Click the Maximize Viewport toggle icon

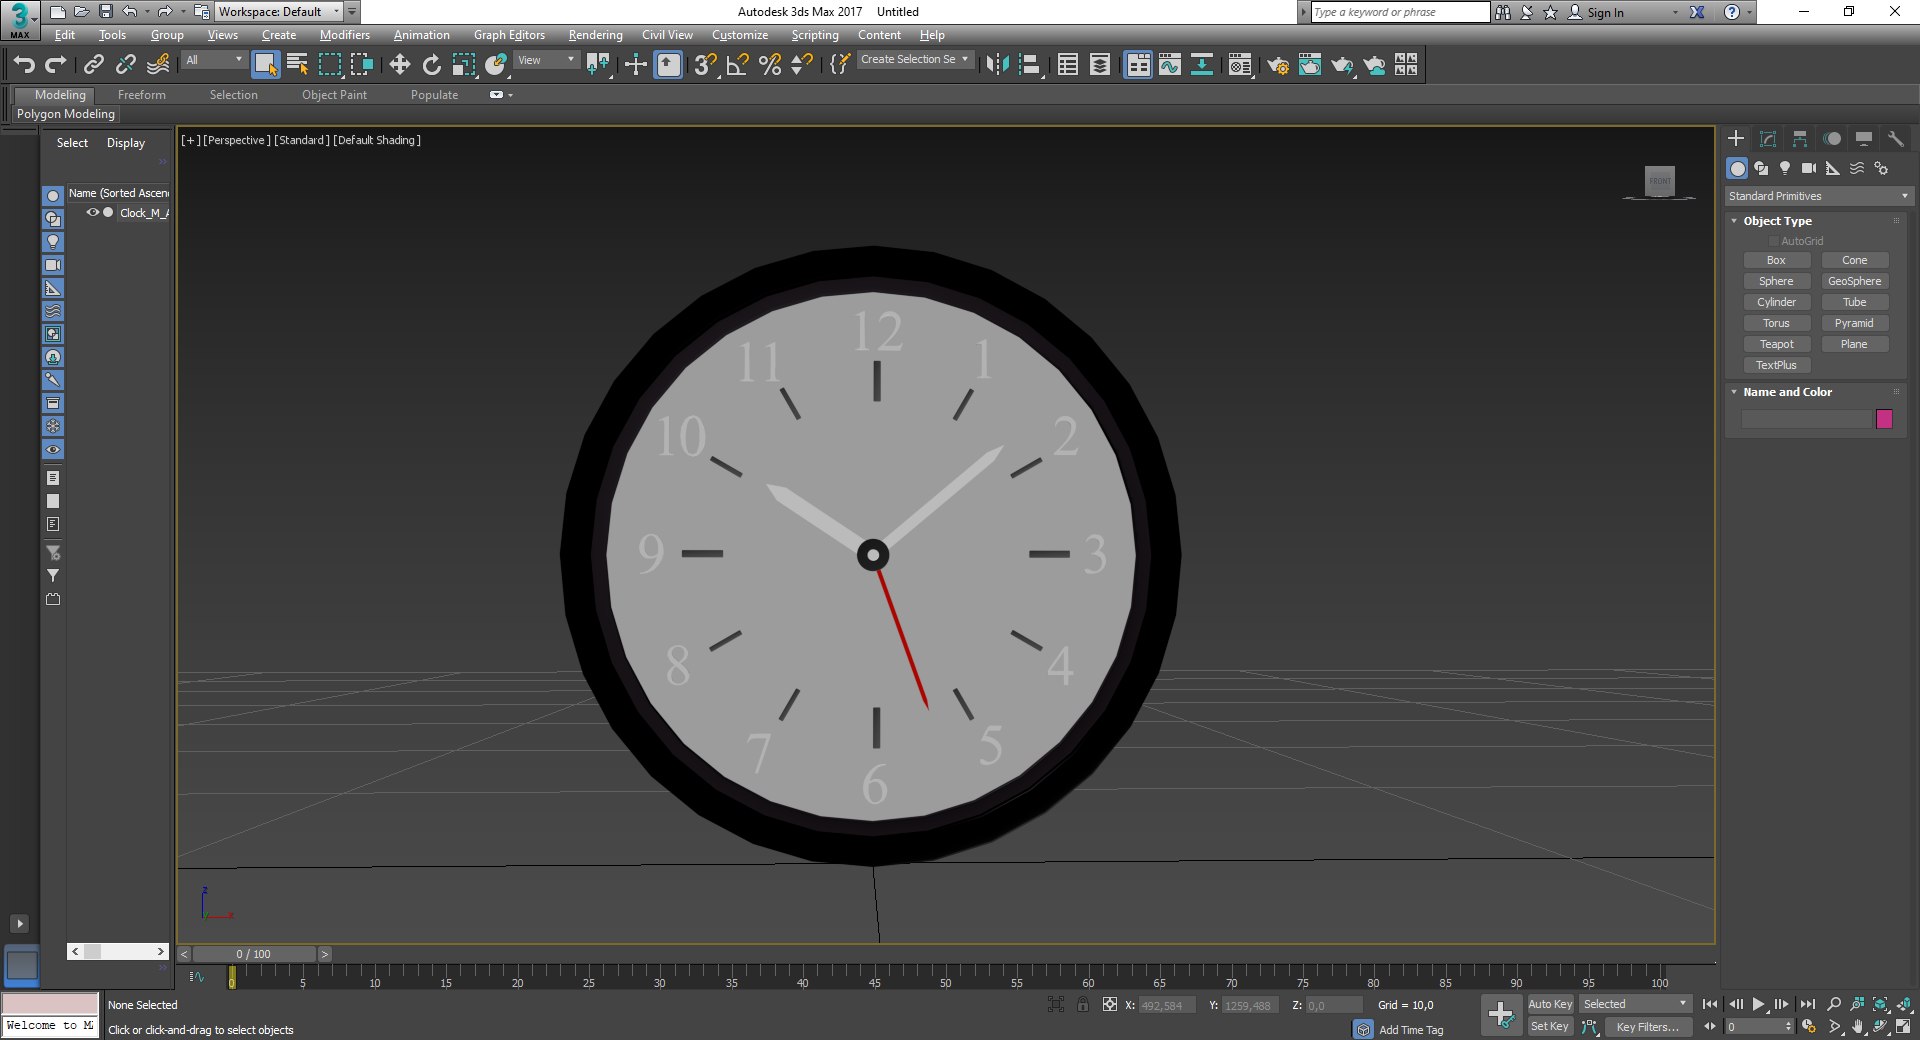click(x=1903, y=1026)
